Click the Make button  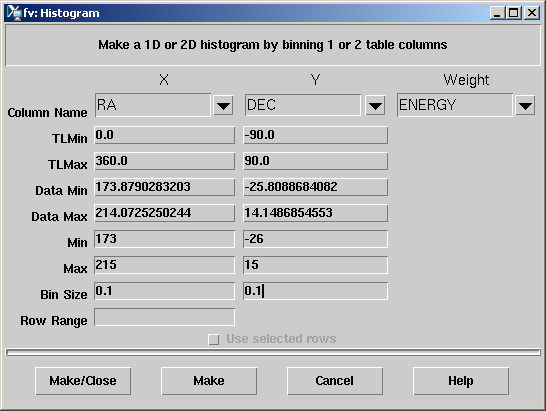209,381
